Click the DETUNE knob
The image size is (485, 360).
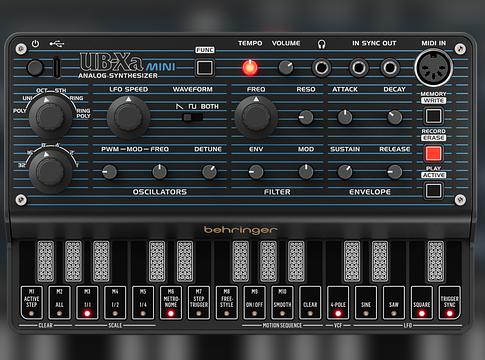pos(209,172)
